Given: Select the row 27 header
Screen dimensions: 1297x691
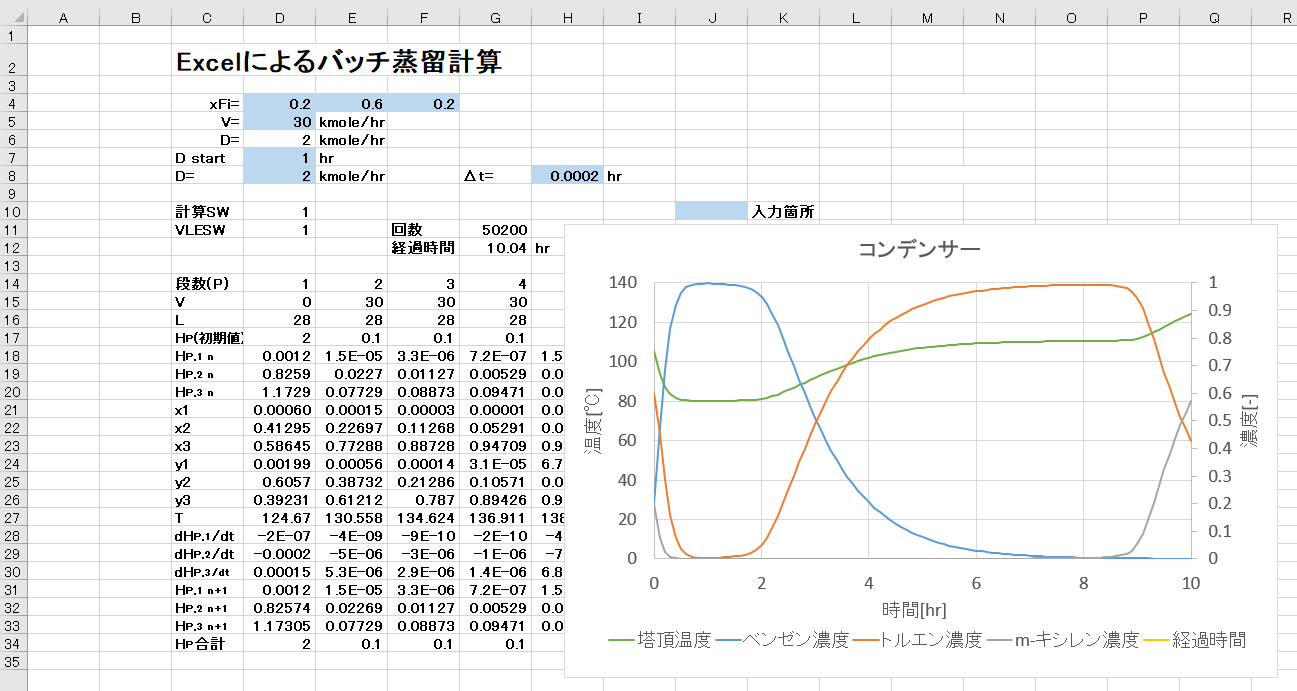Looking at the screenshot, I should tap(13, 517).
